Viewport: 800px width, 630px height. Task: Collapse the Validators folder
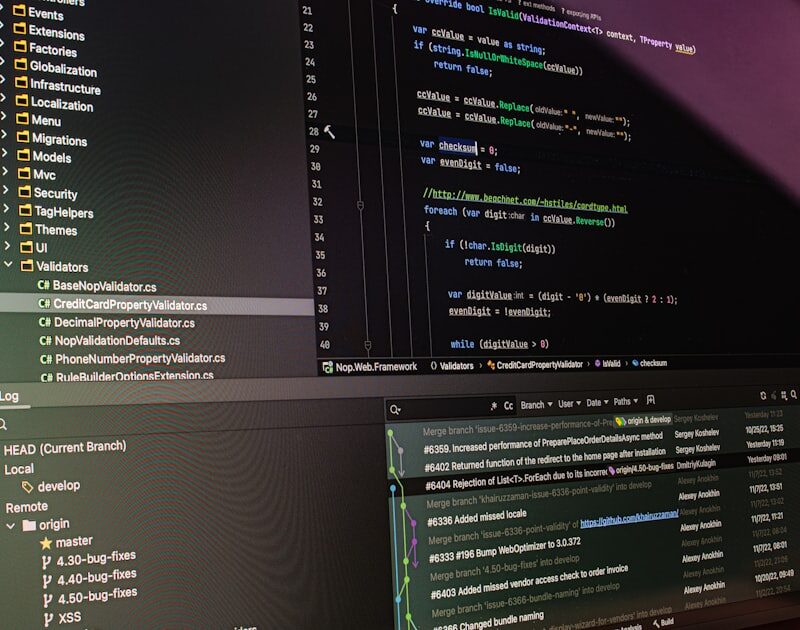[x=6, y=266]
